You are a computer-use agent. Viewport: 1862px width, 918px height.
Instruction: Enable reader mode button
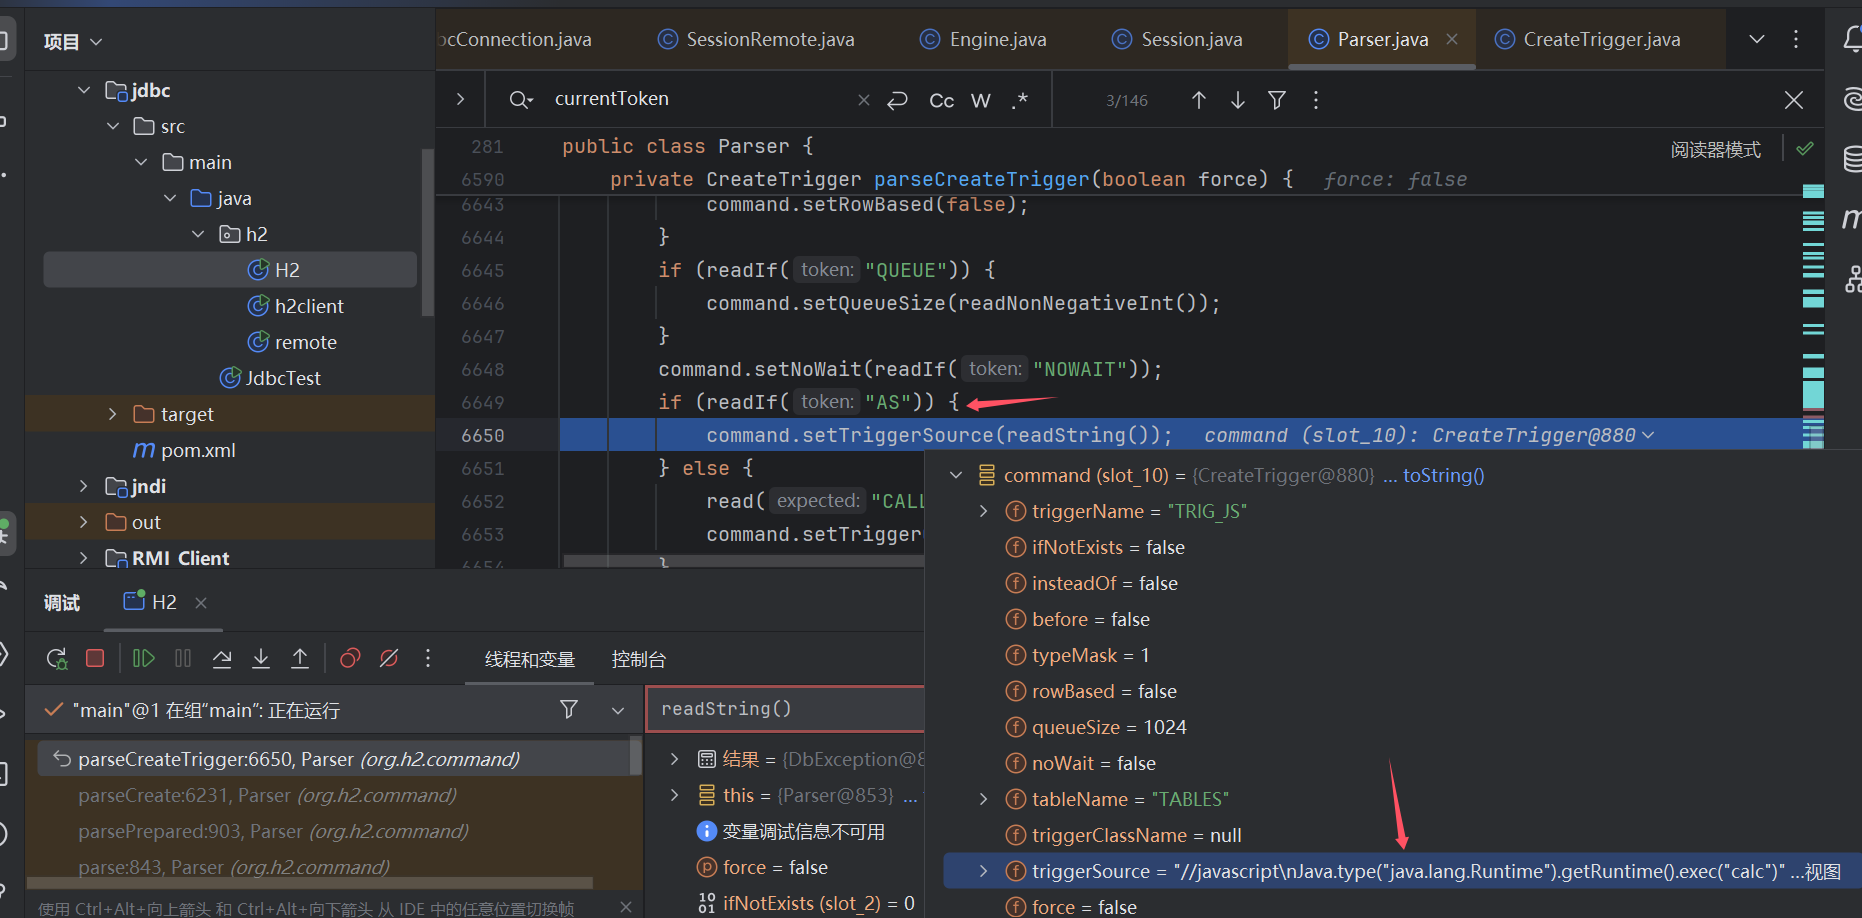(1715, 149)
